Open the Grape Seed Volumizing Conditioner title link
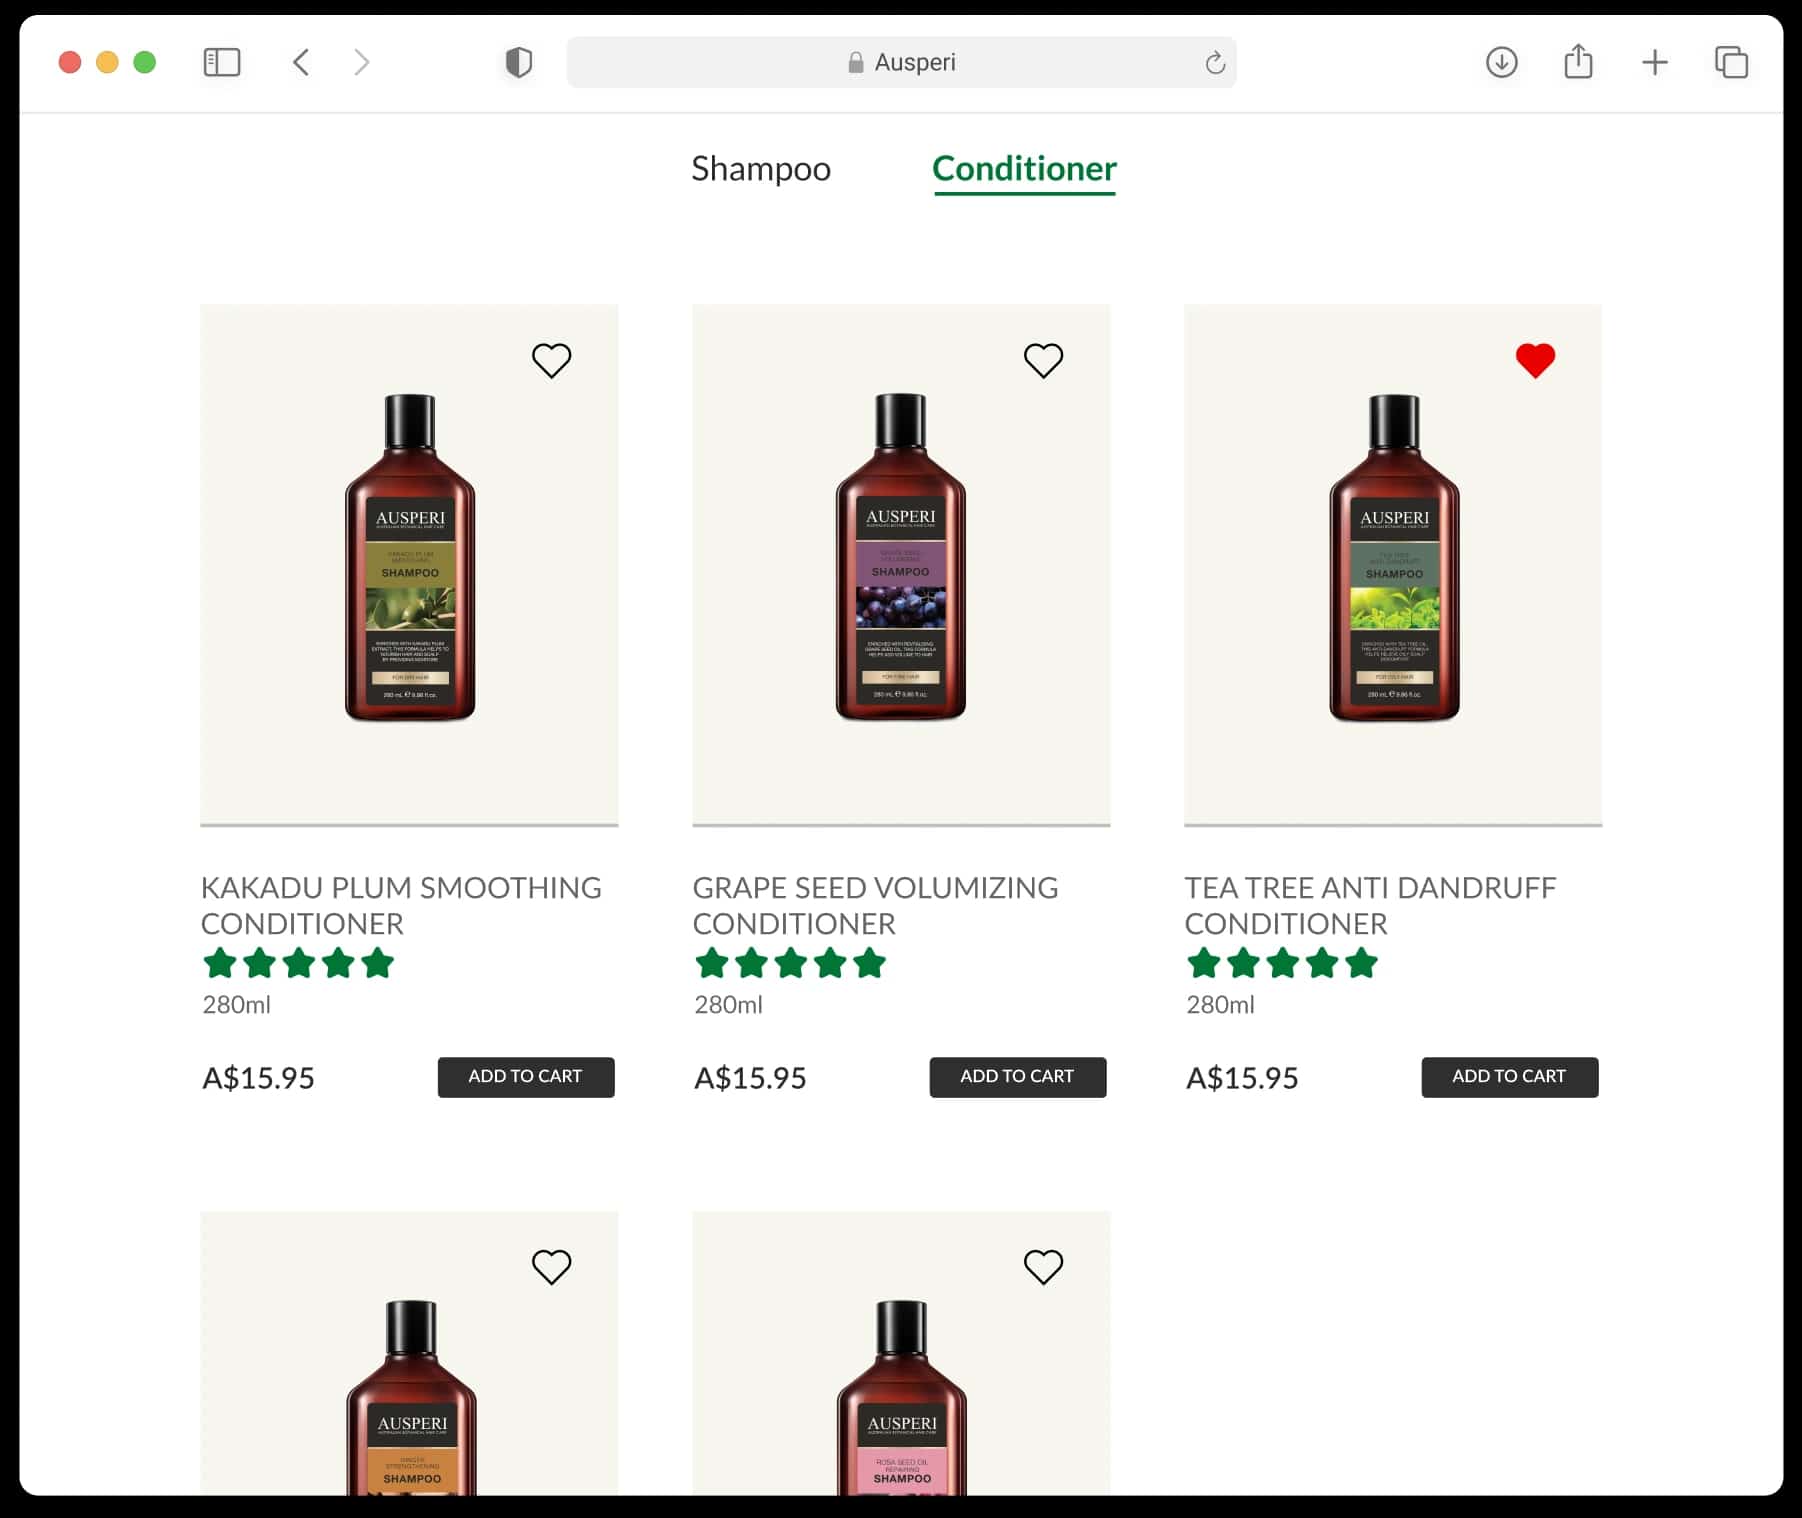1802x1518 pixels. click(875, 905)
